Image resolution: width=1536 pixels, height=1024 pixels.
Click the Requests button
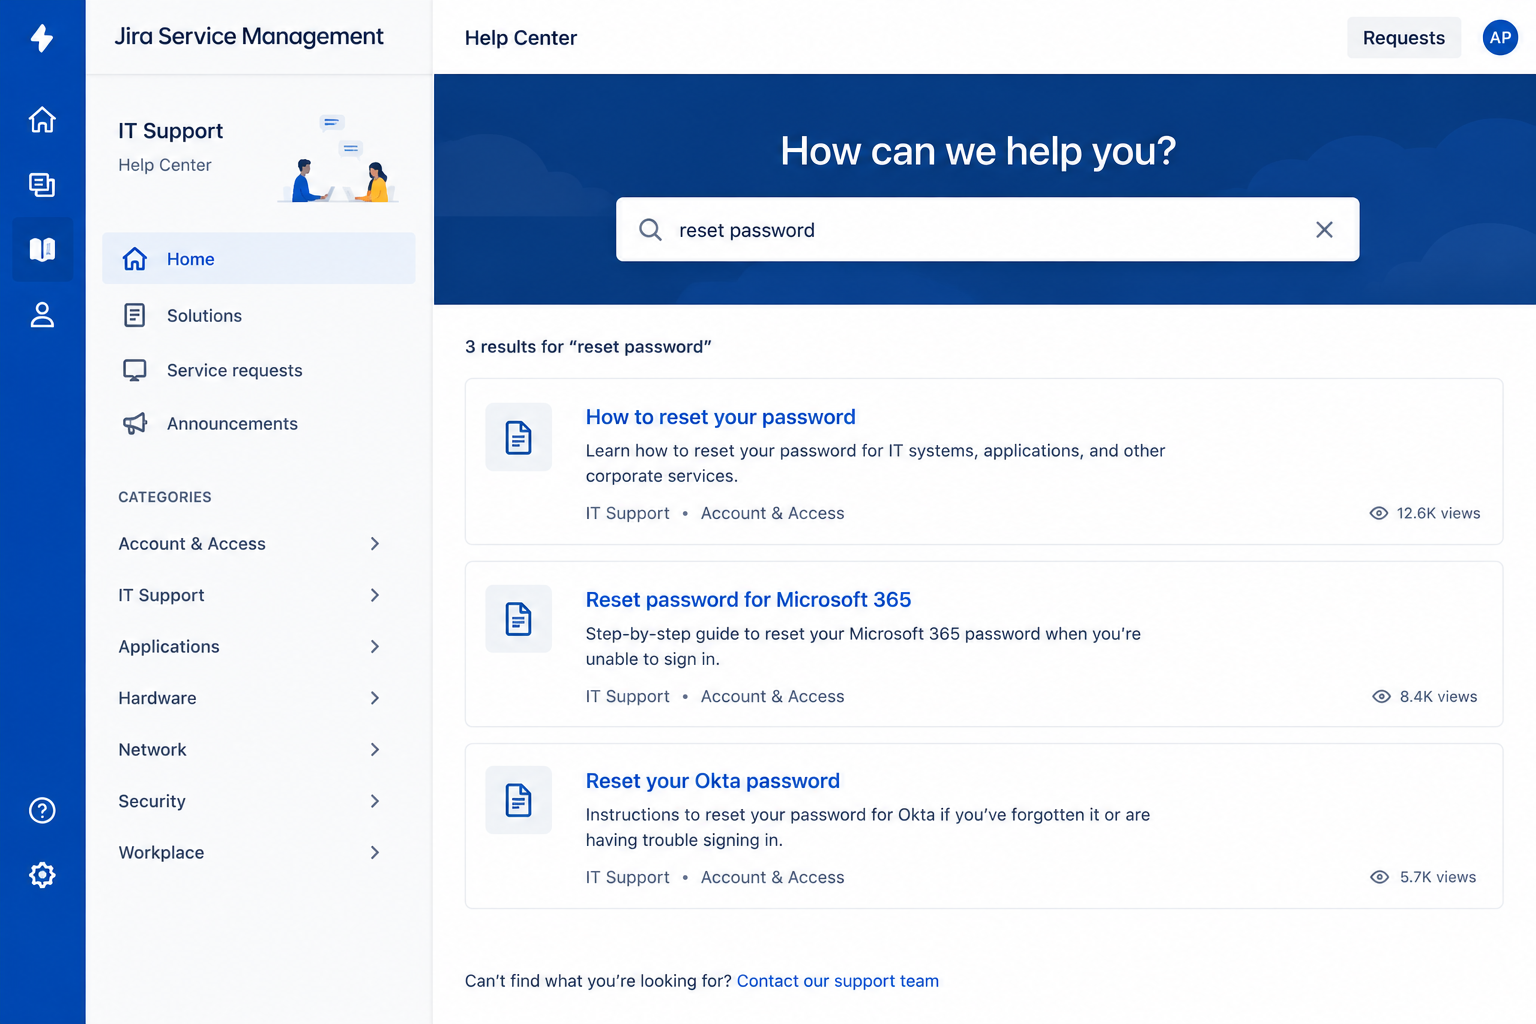pyautogui.click(x=1404, y=38)
